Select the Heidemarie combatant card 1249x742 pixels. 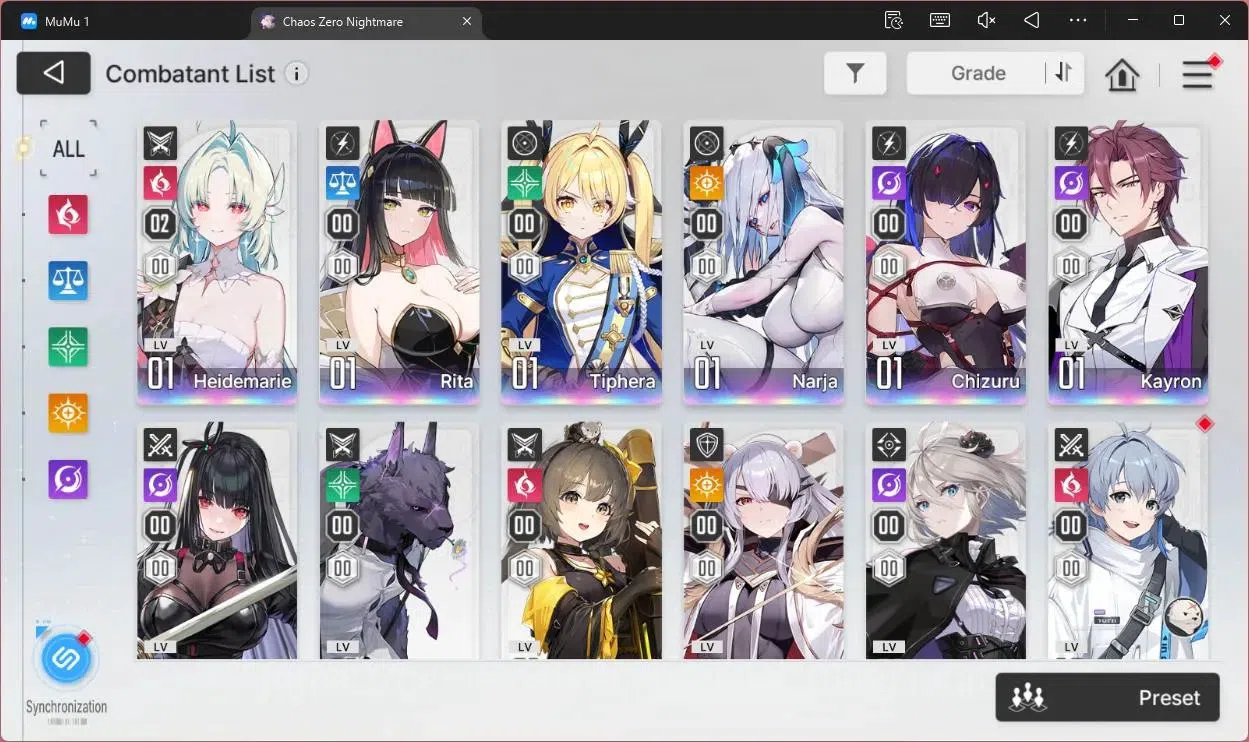click(217, 263)
